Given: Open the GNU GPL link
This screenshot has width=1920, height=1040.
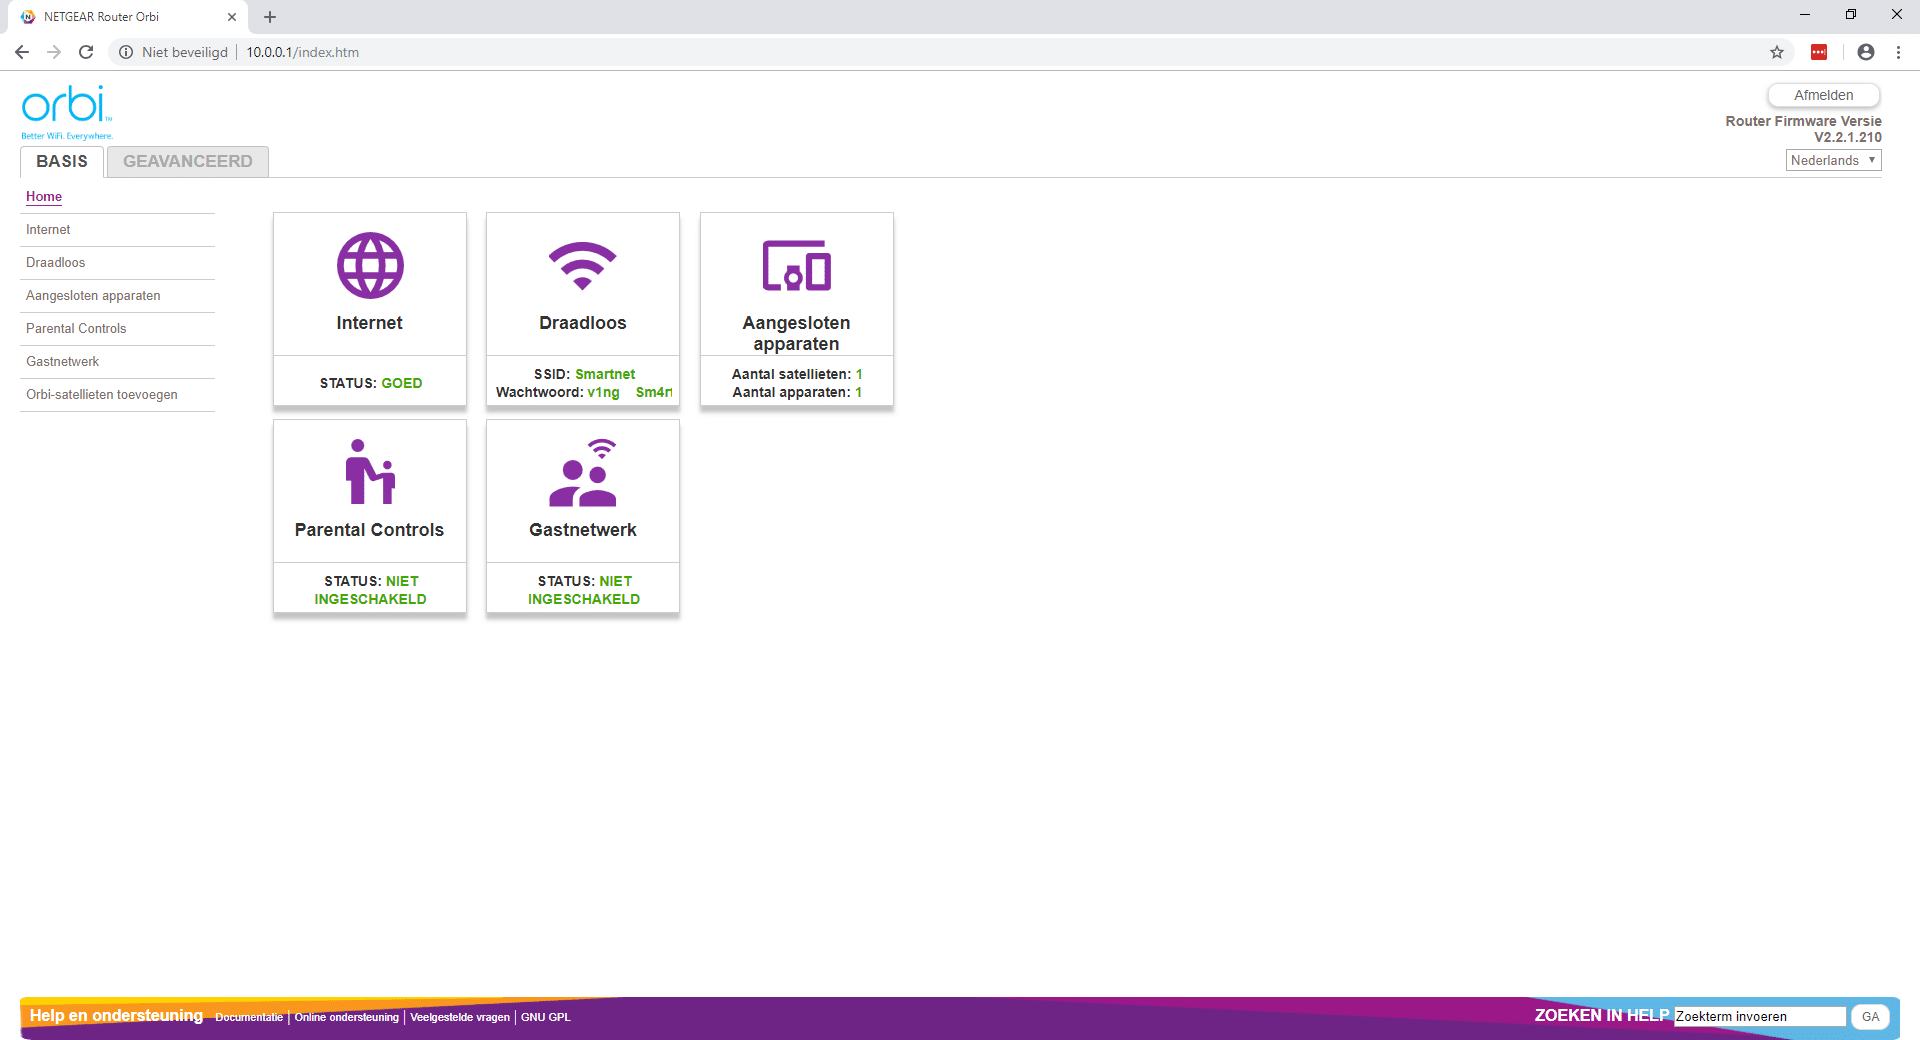Looking at the screenshot, I should click(546, 1018).
